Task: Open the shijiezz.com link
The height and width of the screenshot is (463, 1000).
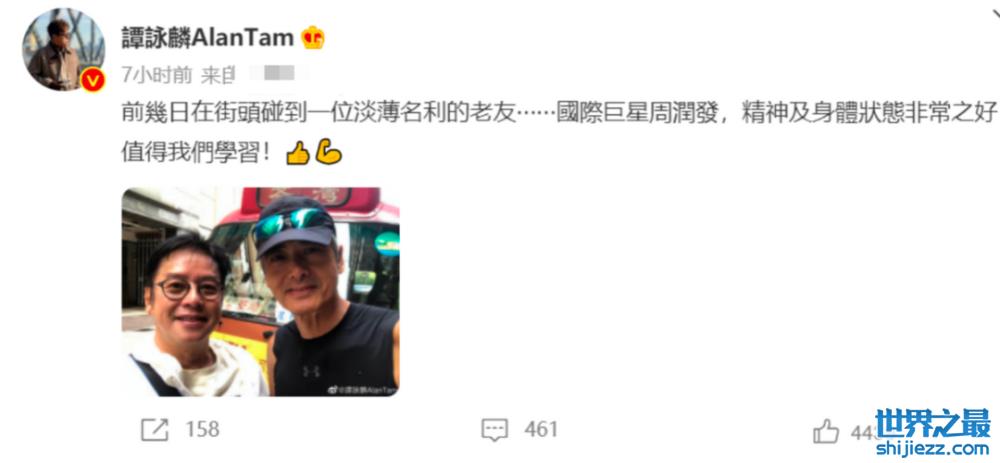Action: tap(933, 449)
